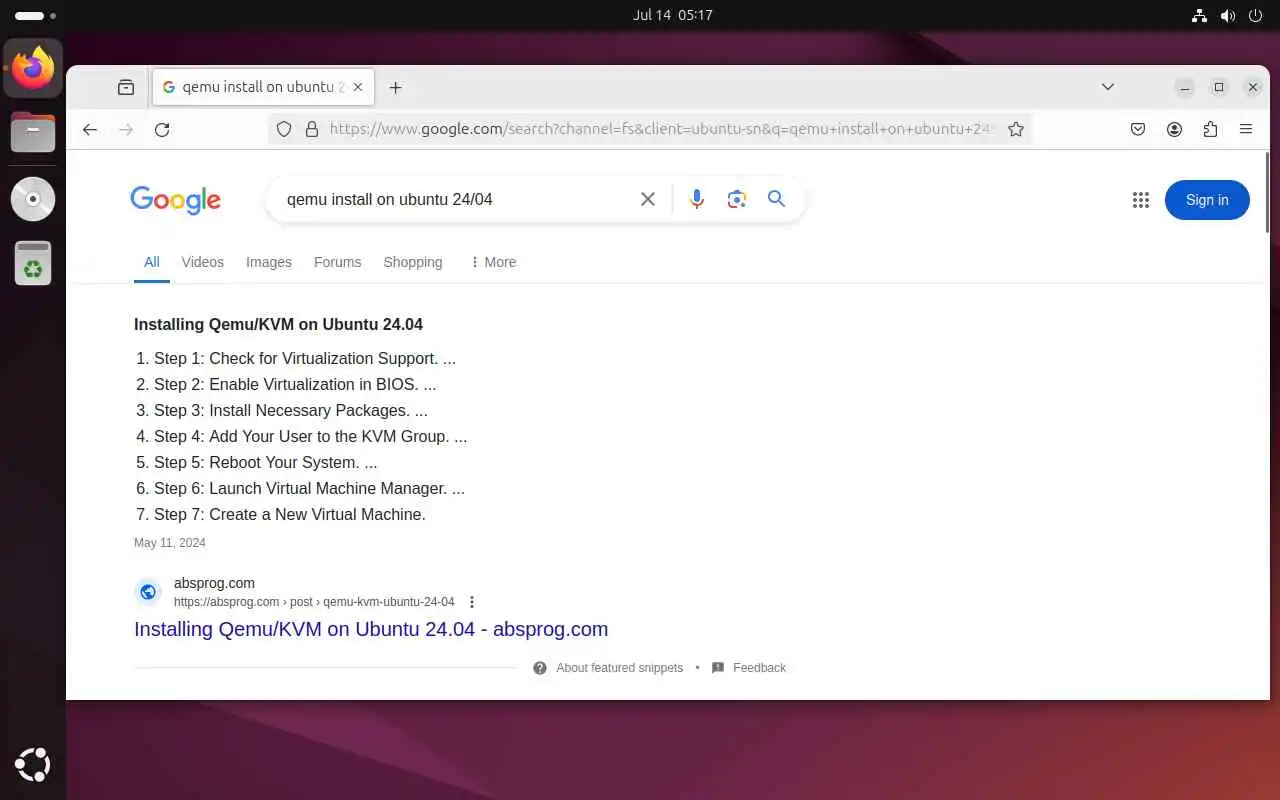Switch to the Shopping tab
The height and width of the screenshot is (800, 1280).
click(x=413, y=262)
